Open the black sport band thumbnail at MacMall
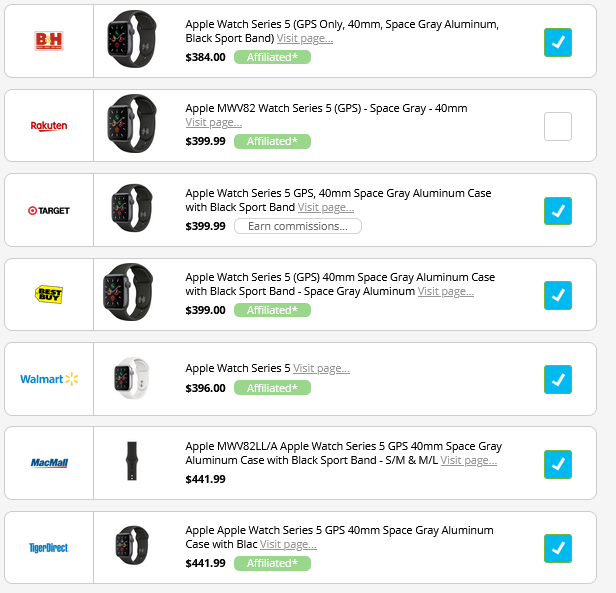The image size is (616, 593). pos(130,463)
